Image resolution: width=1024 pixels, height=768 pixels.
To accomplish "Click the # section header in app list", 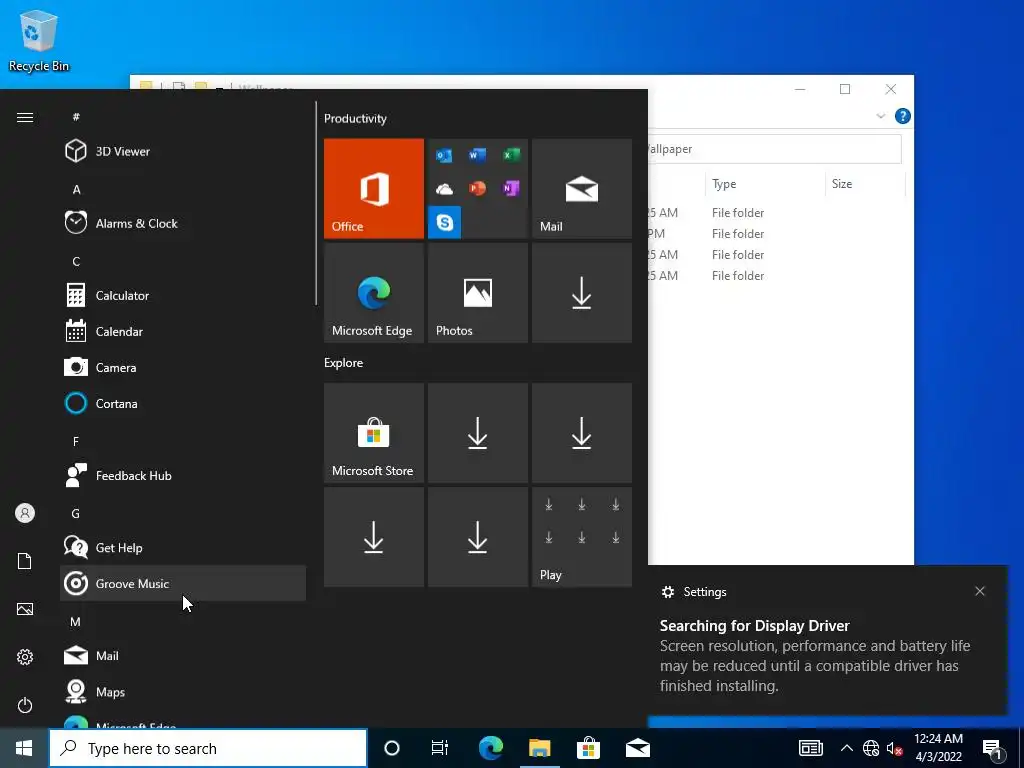I will pos(76,117).
